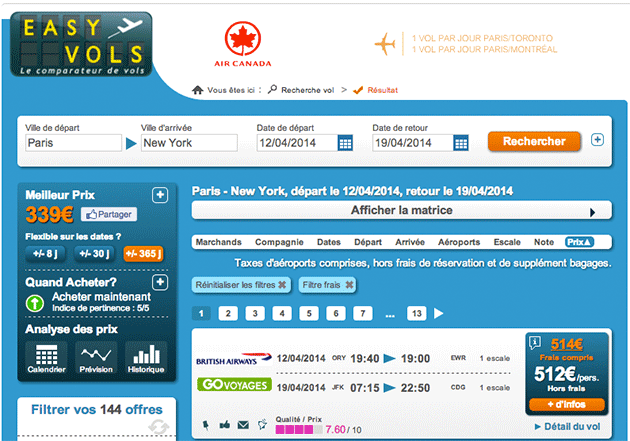Click the Rechercher button

click(x=534, y=141)
